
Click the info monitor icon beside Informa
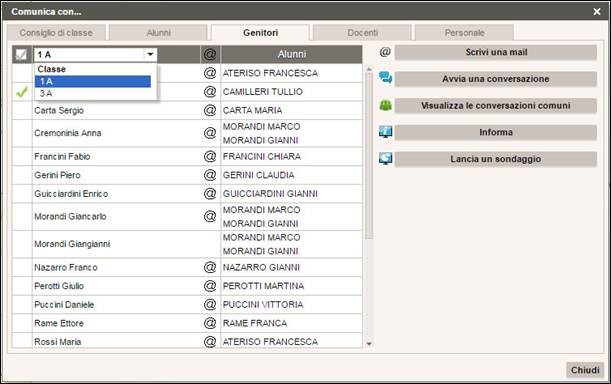[385, 132]
